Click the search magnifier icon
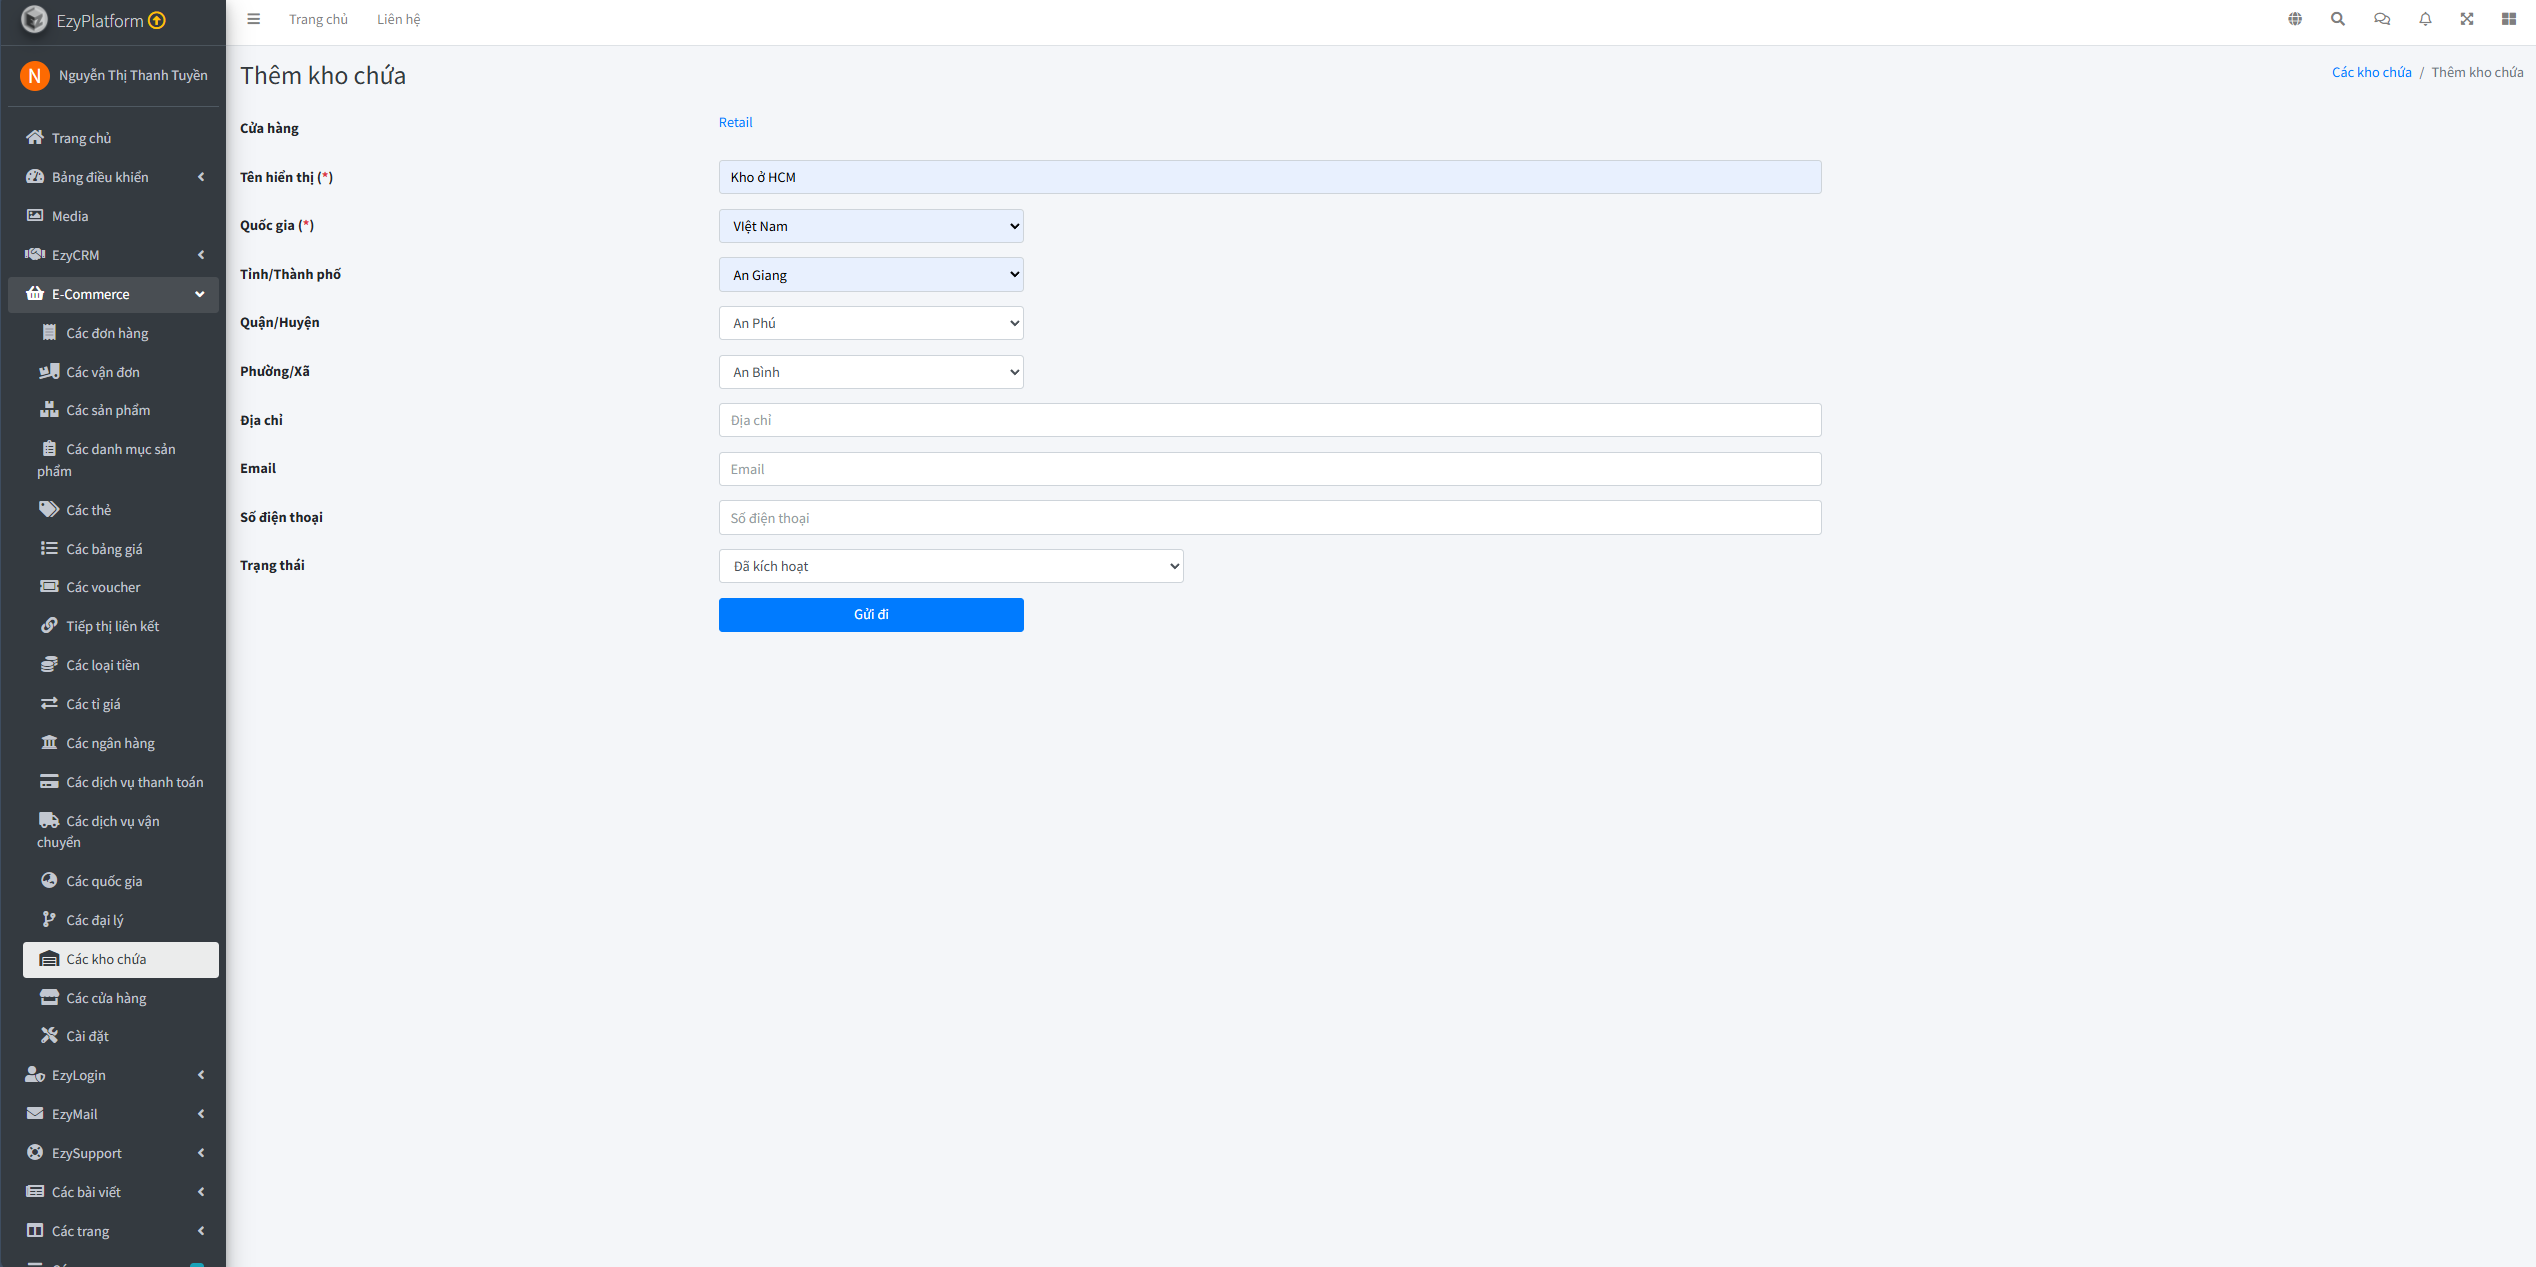Screen dimensions: 2536x1267 tap(2338, 19)
